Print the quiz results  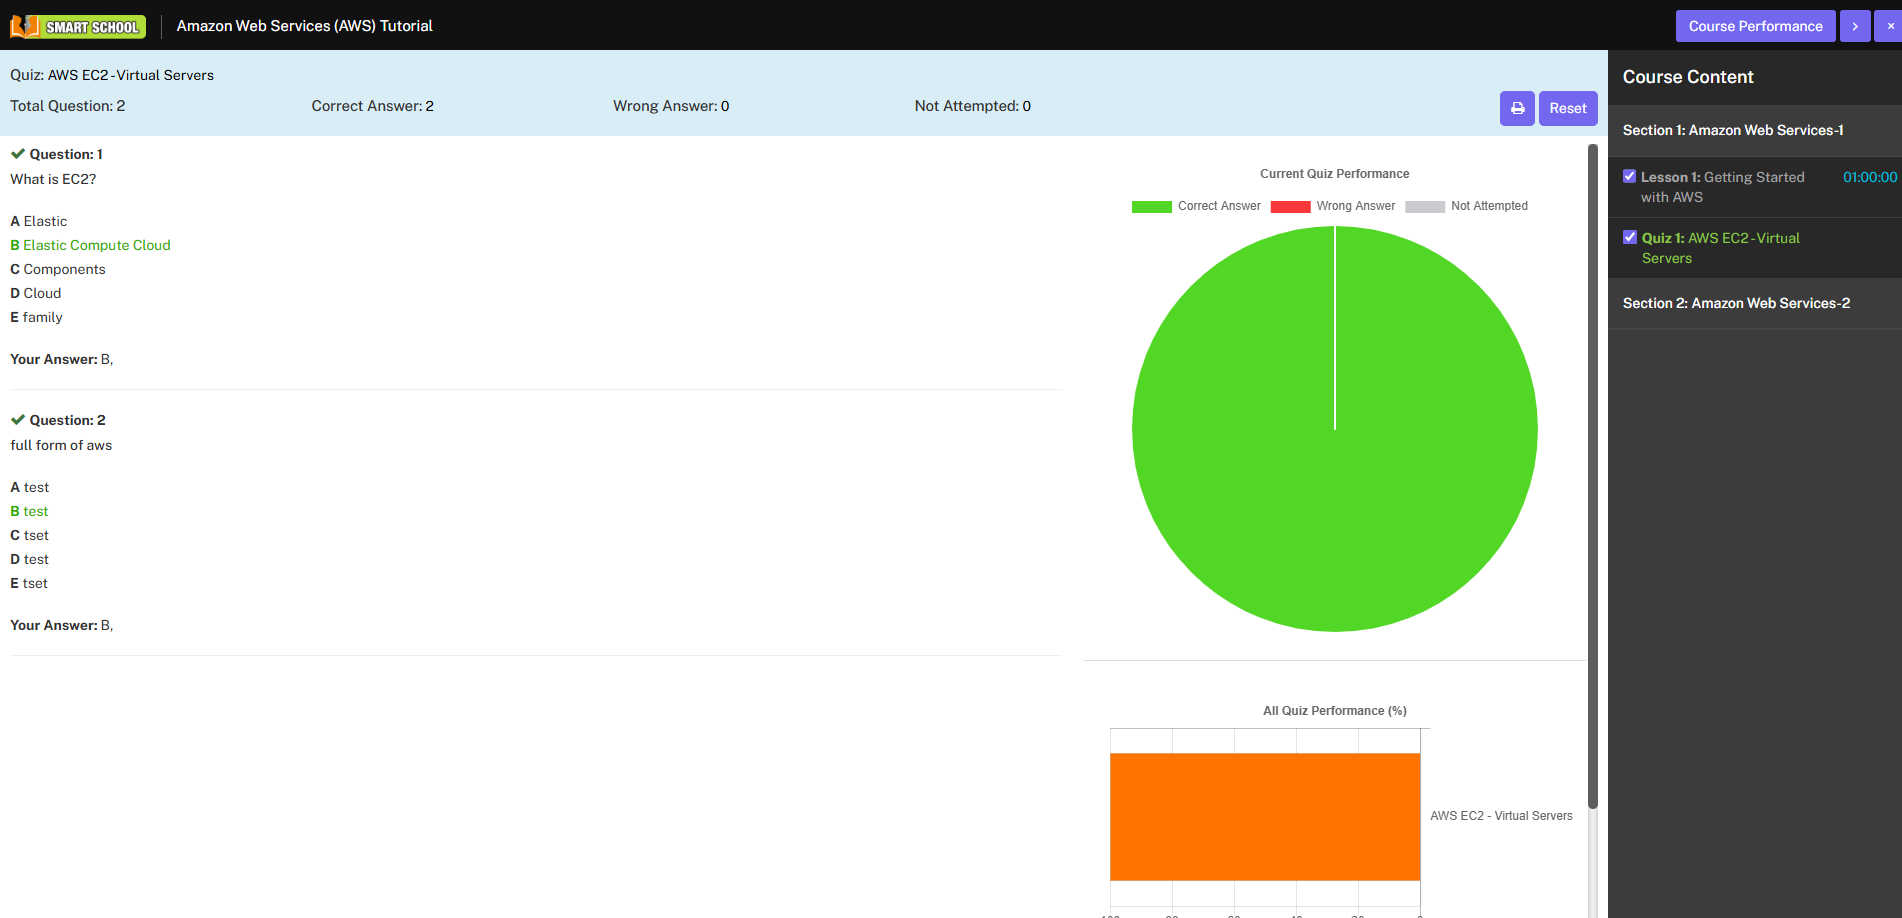1517,108
